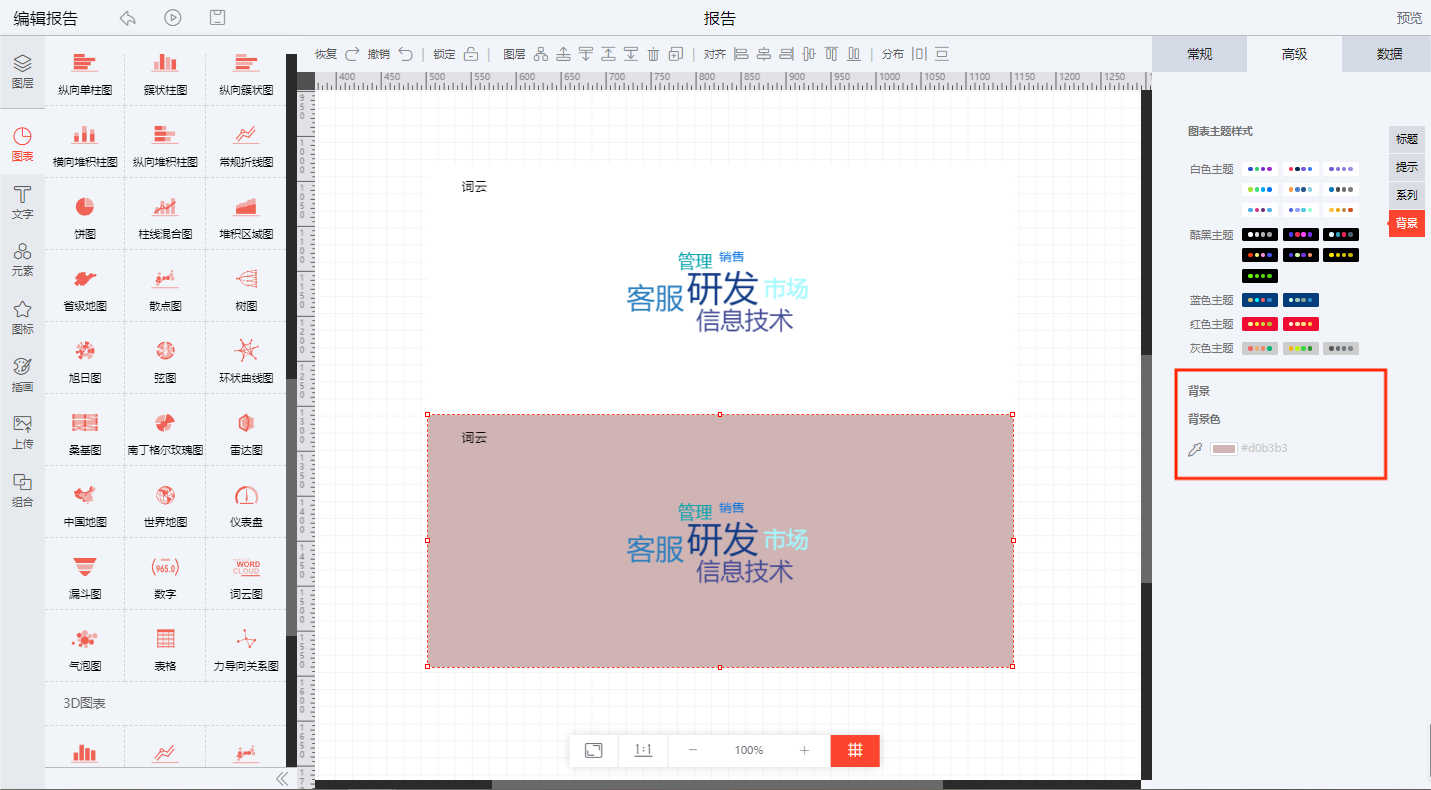The image size is (1431, 790).
Task: Open the 元素 elements sidebar section
Action: [x=22, y=259]
